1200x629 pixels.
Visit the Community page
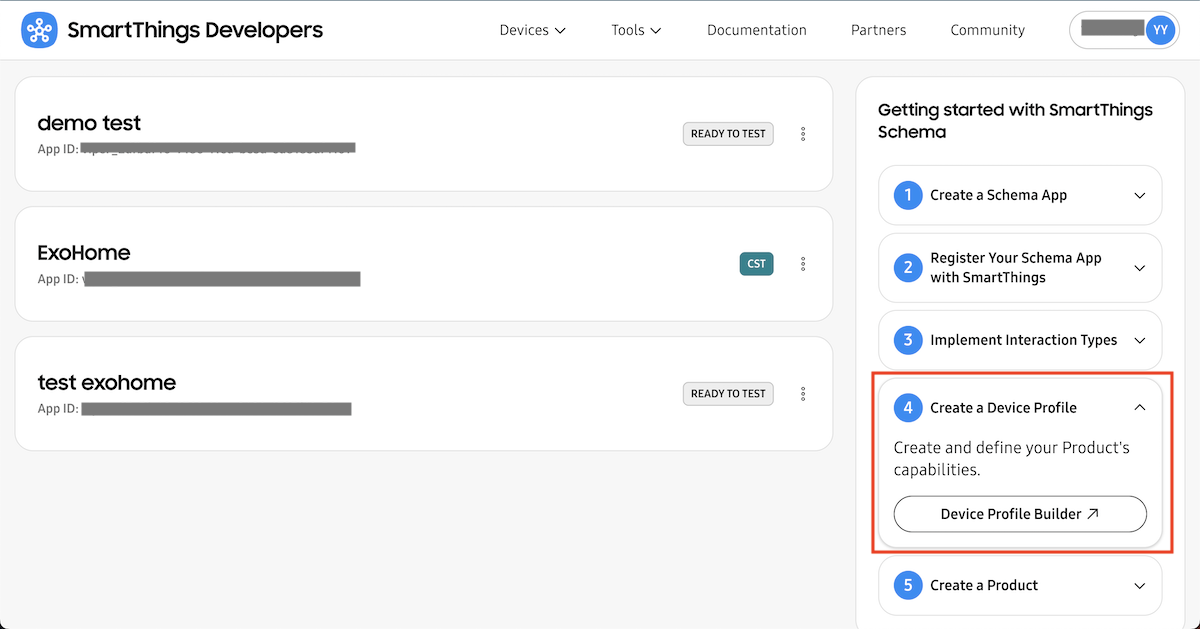point(988,30)
